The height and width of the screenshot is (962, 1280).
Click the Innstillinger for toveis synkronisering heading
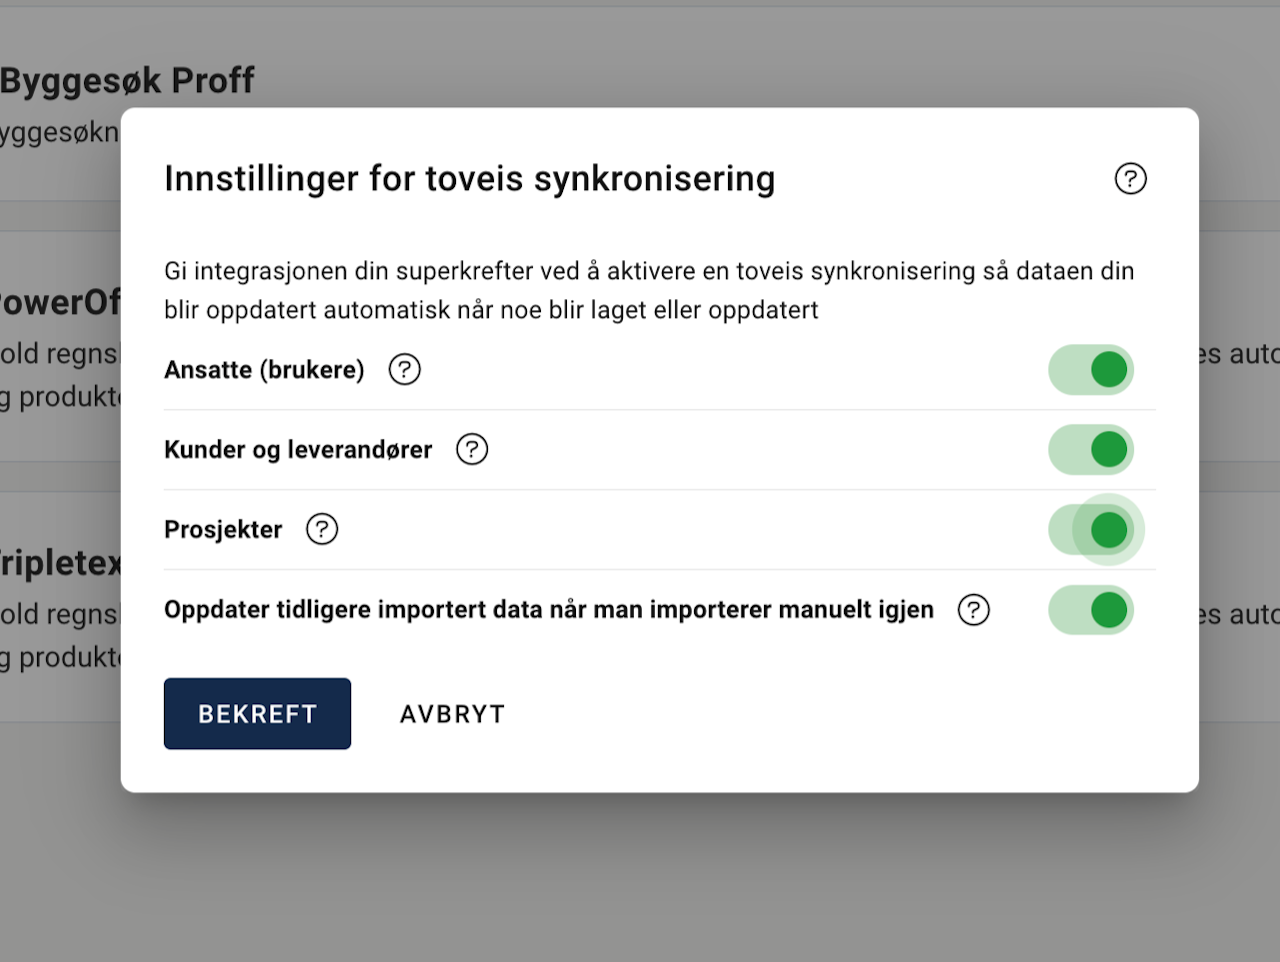[x=469, y=179]
